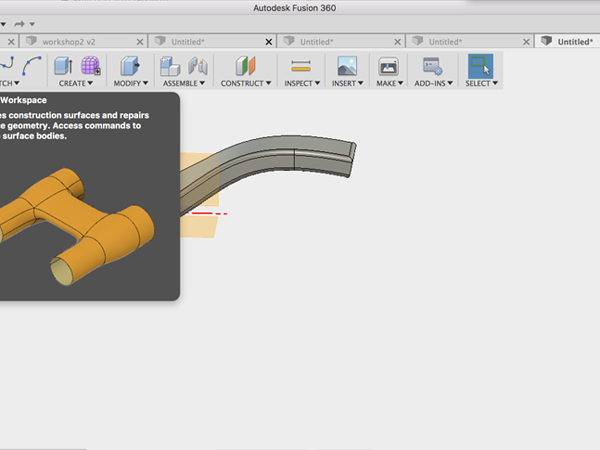Viewport: 600px width, 450px height.
Task: Switch to the bold active Untitled* tab
Action: [x=568, y=41]
